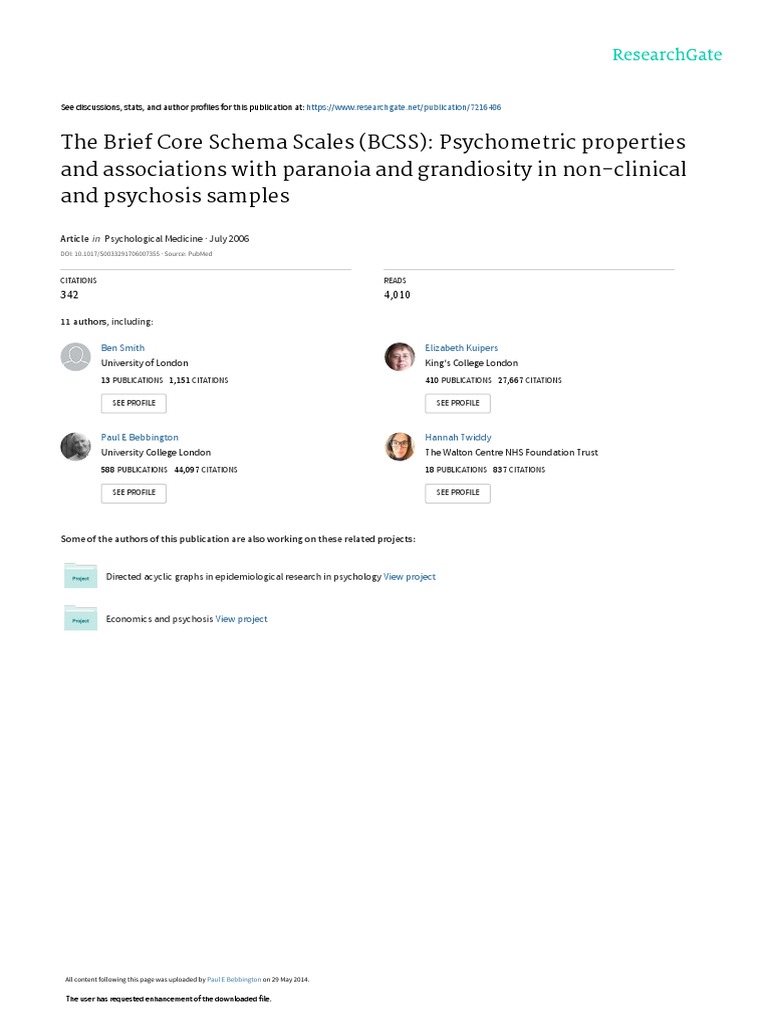Click Hannah Twiddy's profile photo
The height and width of the screenshot is (1024, 768).
400,446
